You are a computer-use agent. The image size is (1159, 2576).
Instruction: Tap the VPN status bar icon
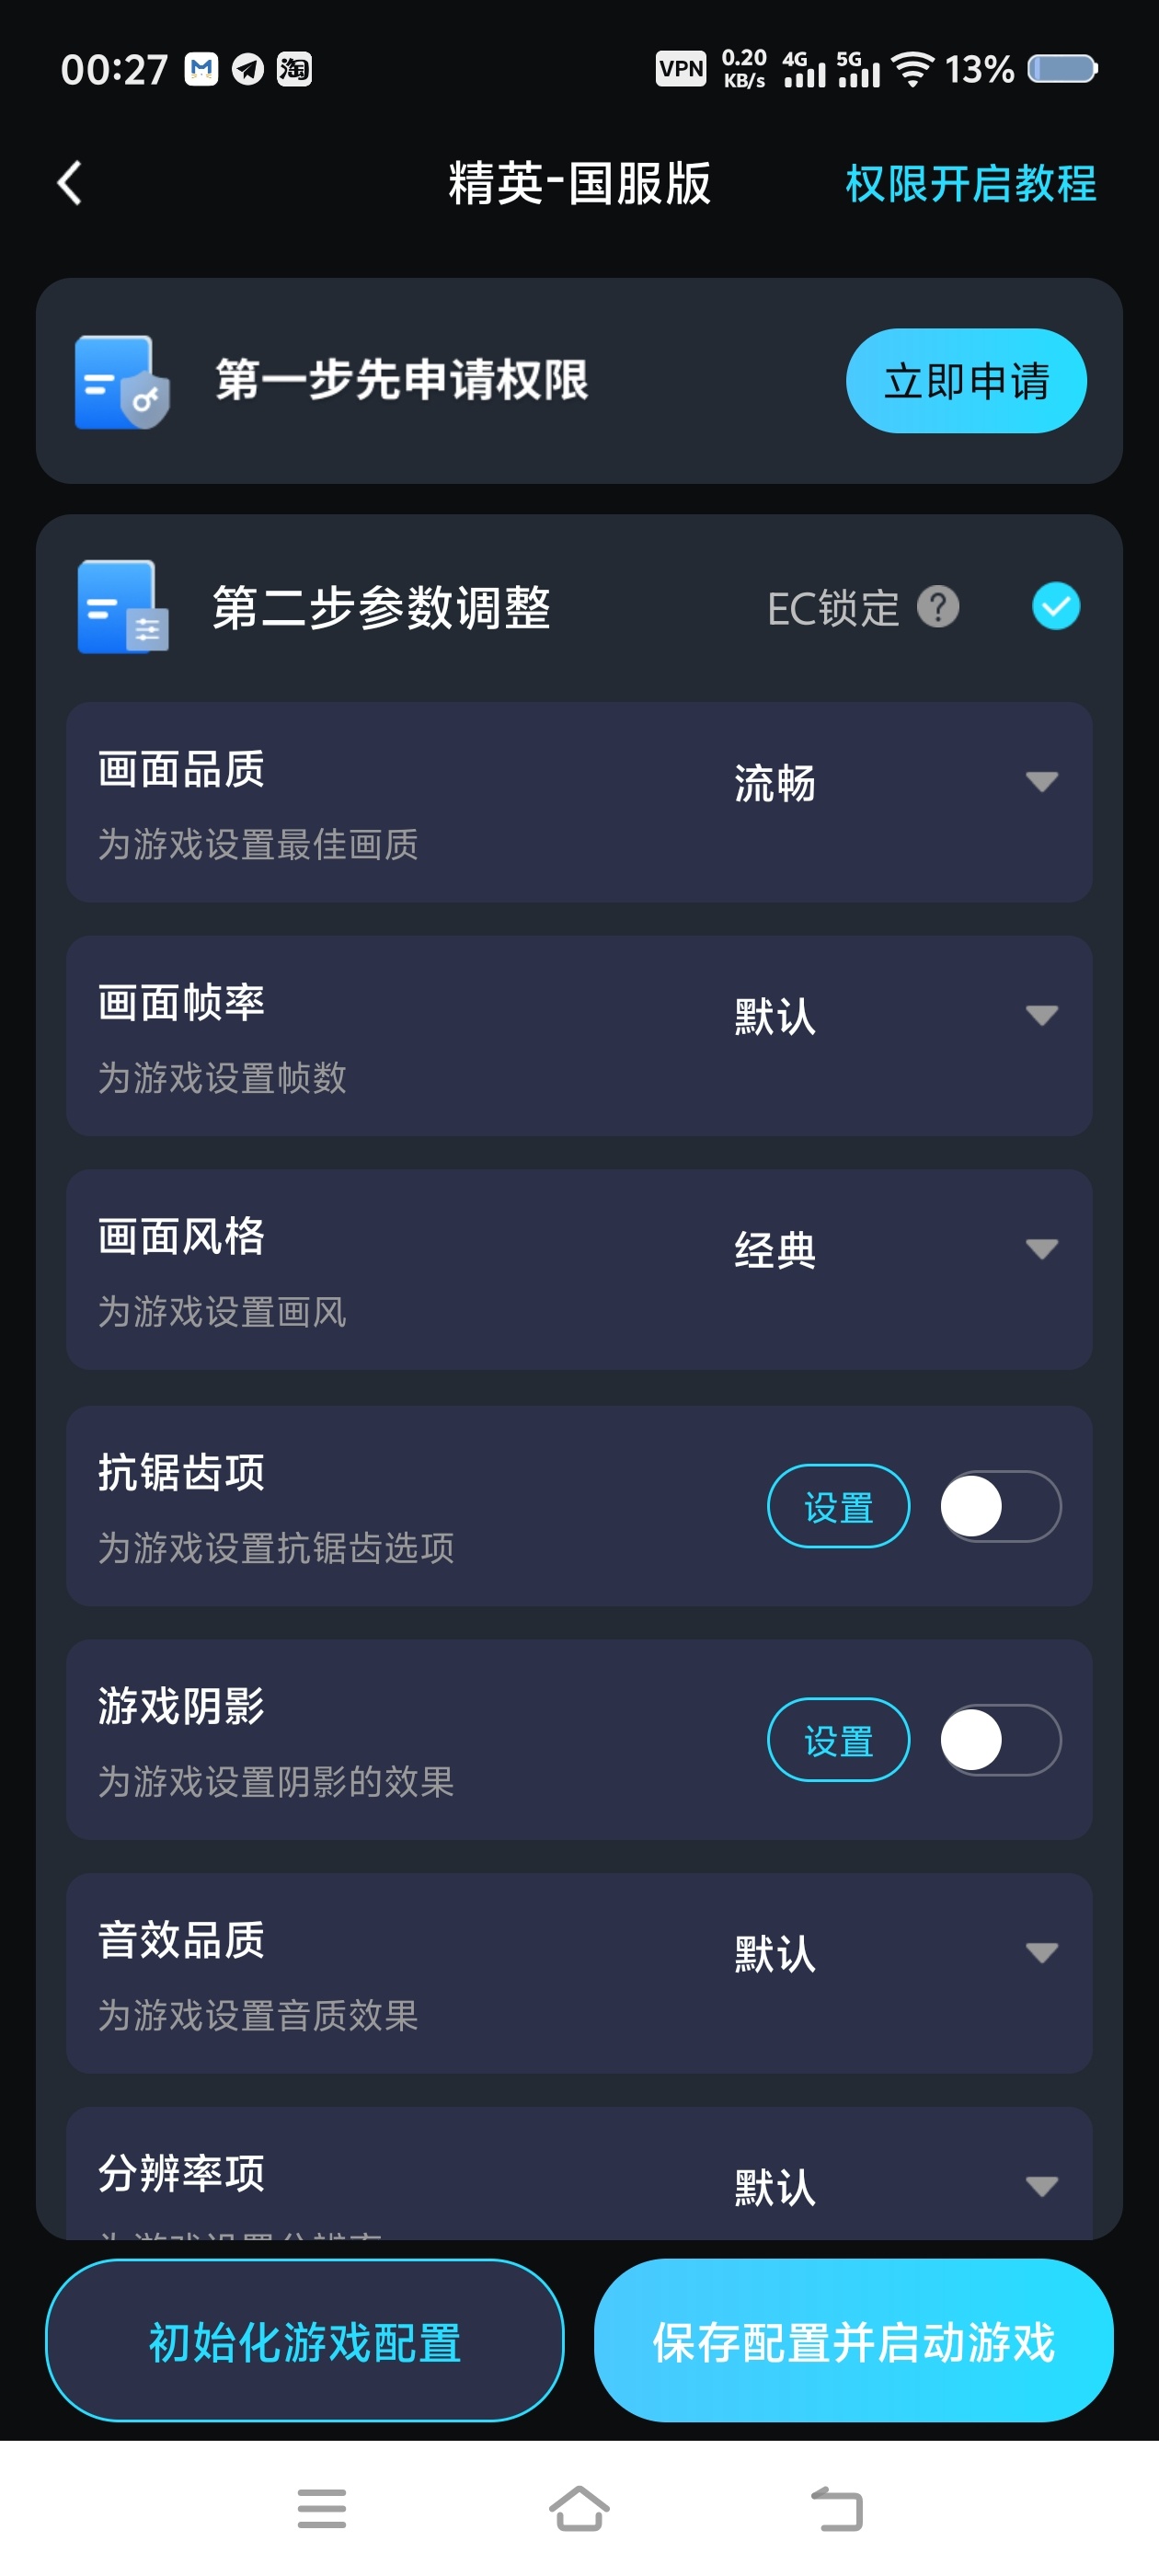click(x=680, y=69)
